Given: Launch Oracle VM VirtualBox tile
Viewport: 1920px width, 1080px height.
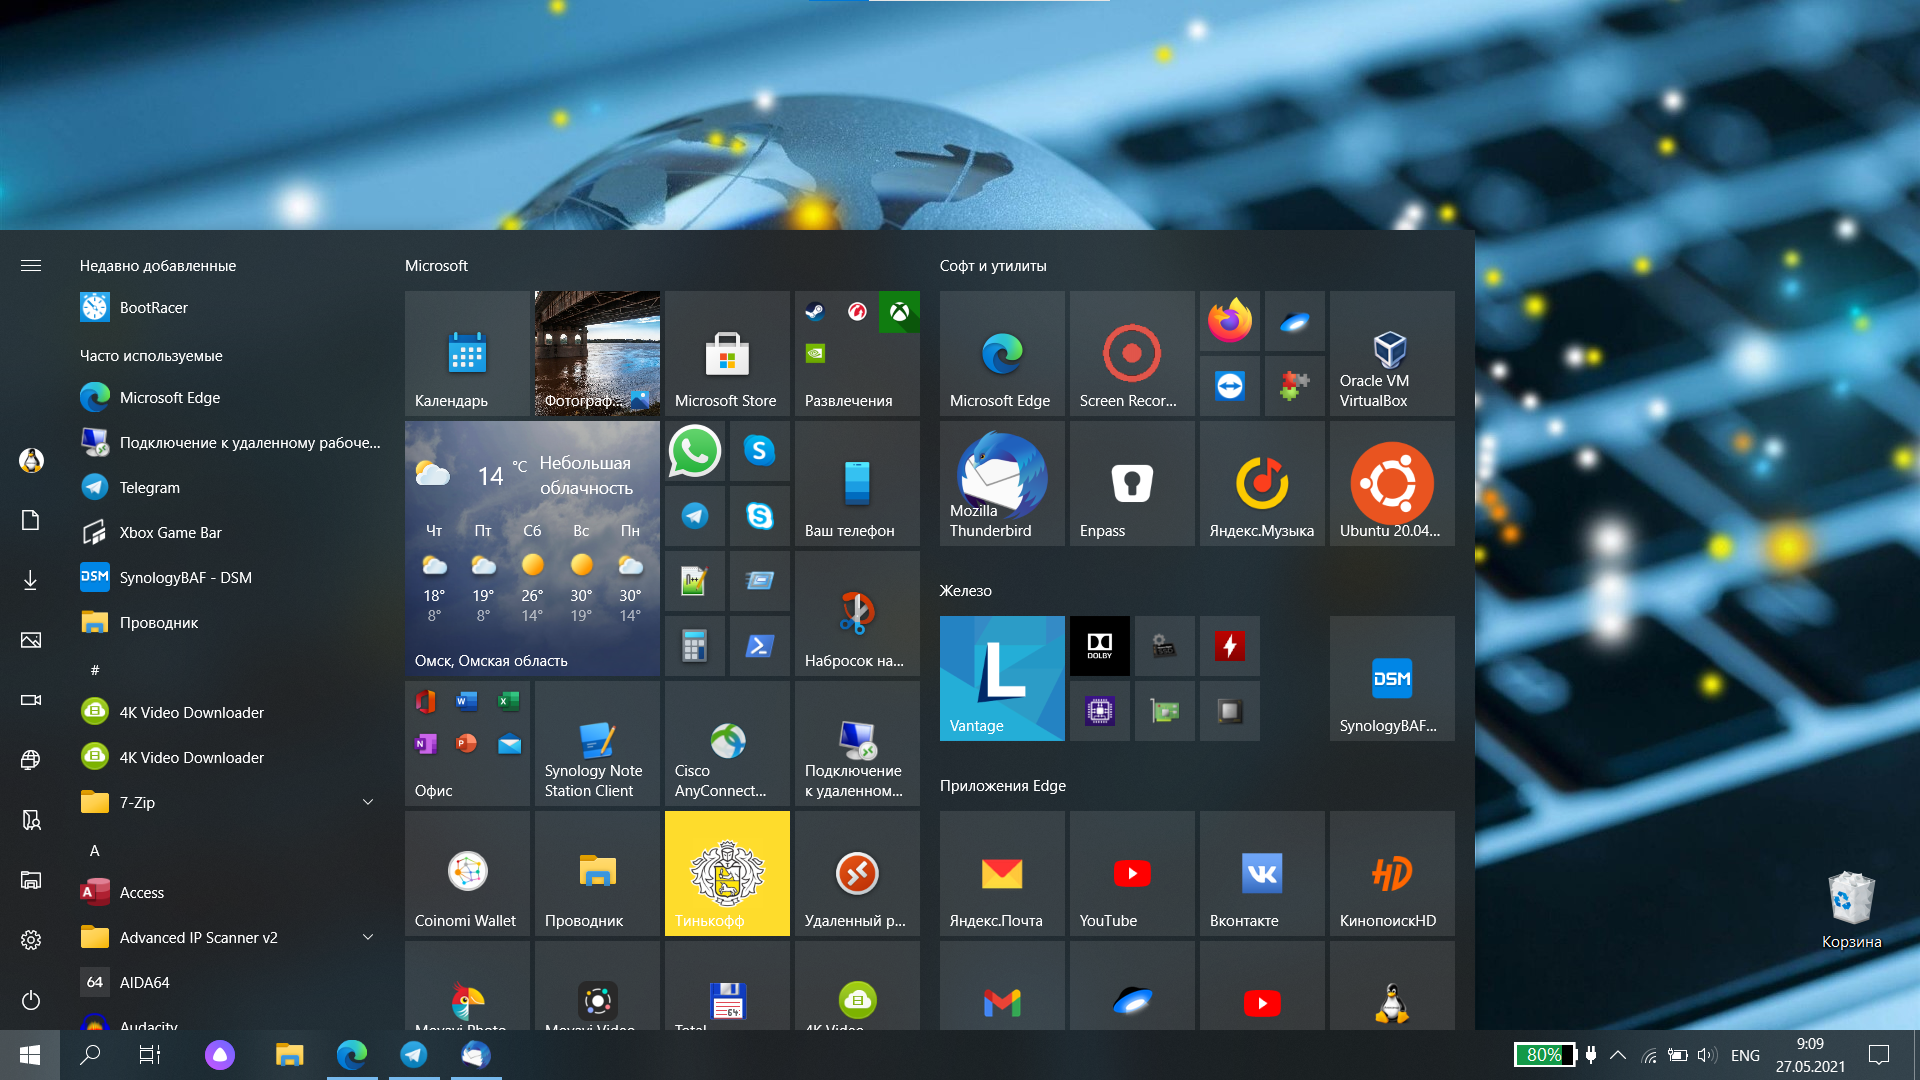Looking at the screenshot, I should click(x=1392, y=353).
